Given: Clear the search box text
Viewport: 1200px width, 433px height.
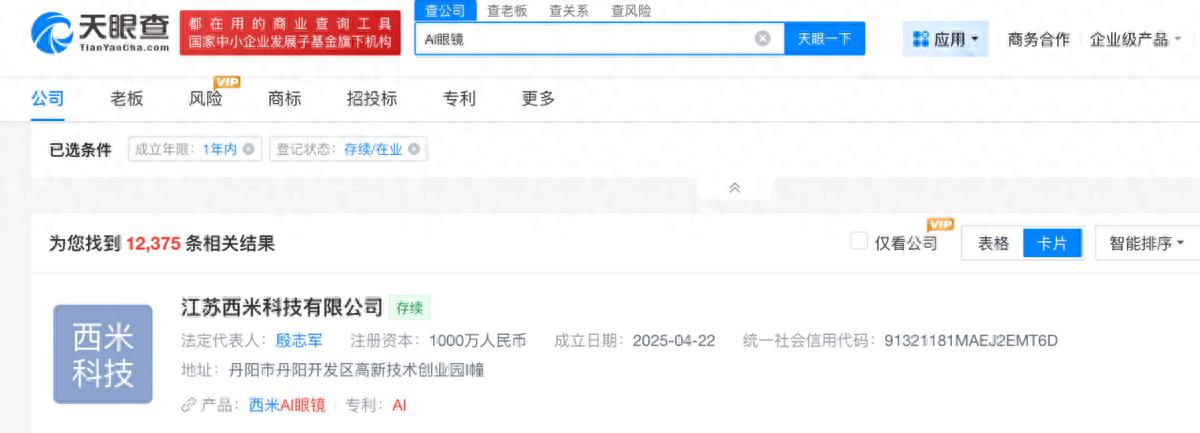Looking at the screenshot, I should (x=762, y=39).
